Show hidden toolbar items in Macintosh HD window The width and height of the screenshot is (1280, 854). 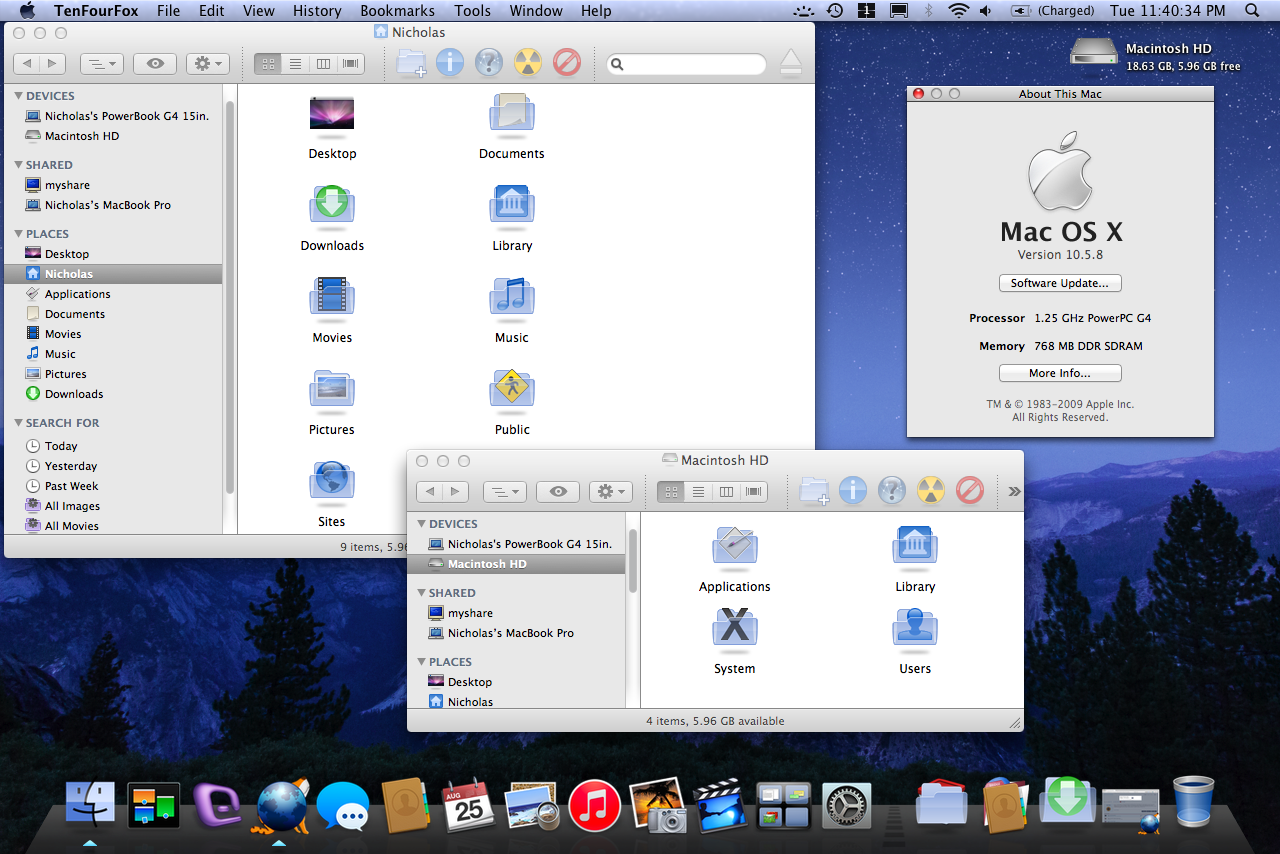1014,492
